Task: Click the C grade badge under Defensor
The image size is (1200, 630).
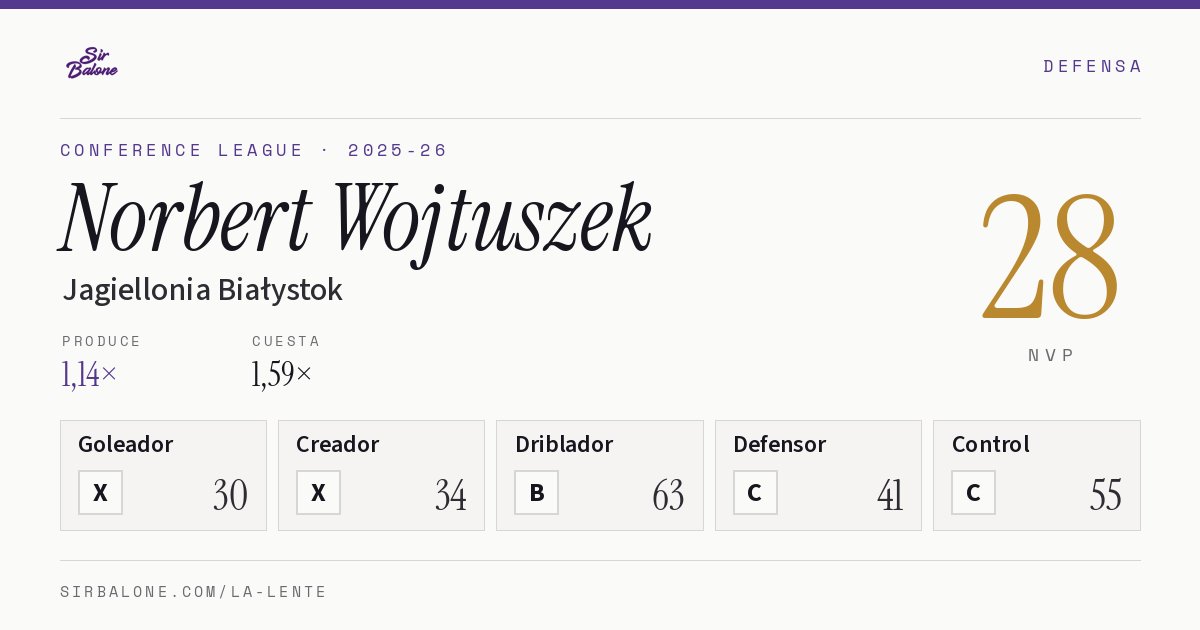Action: (x=755, y=492)
